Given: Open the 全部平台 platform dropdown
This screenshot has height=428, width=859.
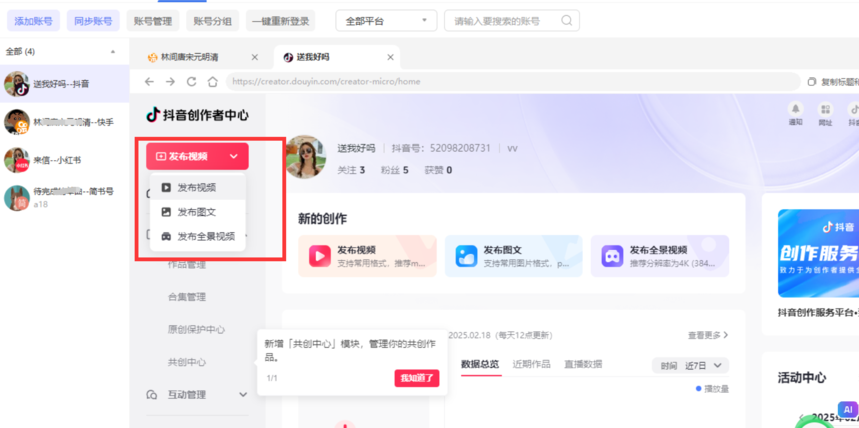Looking at the screenshot, I should pos(386,21).
